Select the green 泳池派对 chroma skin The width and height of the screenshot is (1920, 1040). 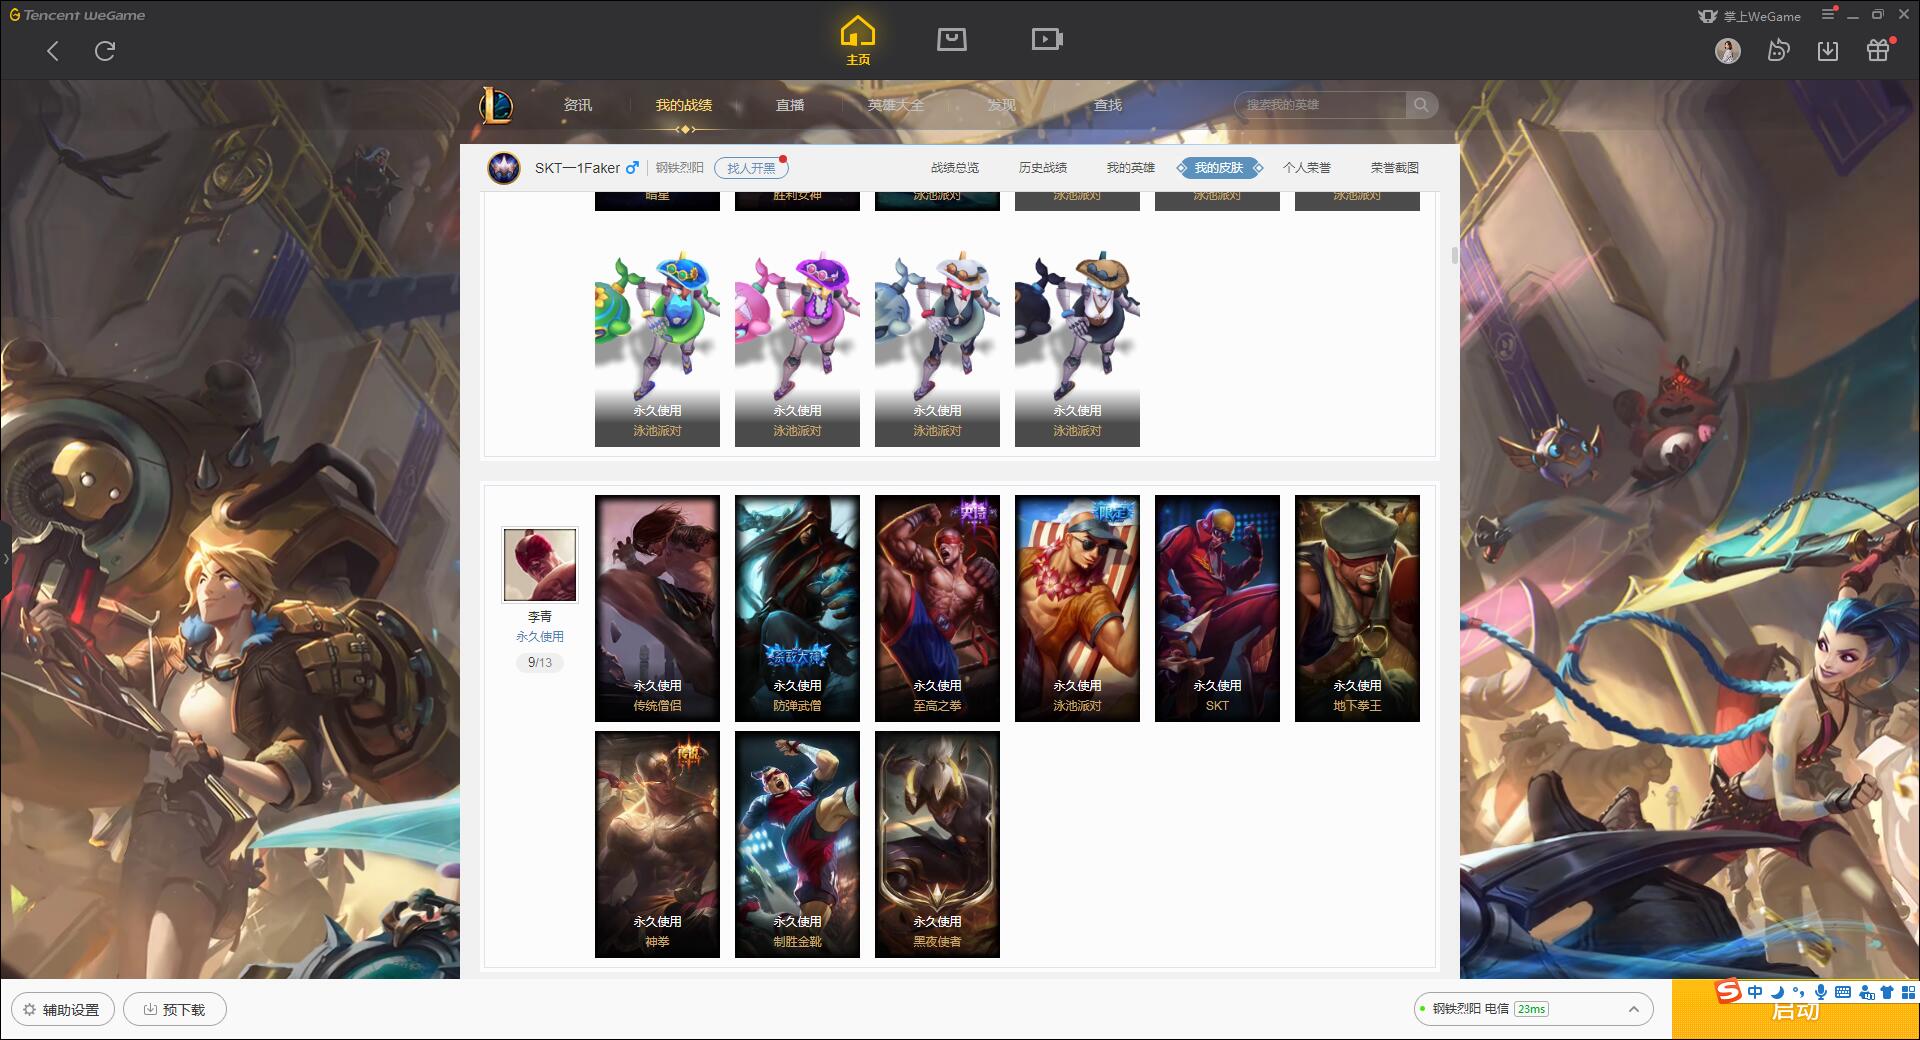[657, 346]
